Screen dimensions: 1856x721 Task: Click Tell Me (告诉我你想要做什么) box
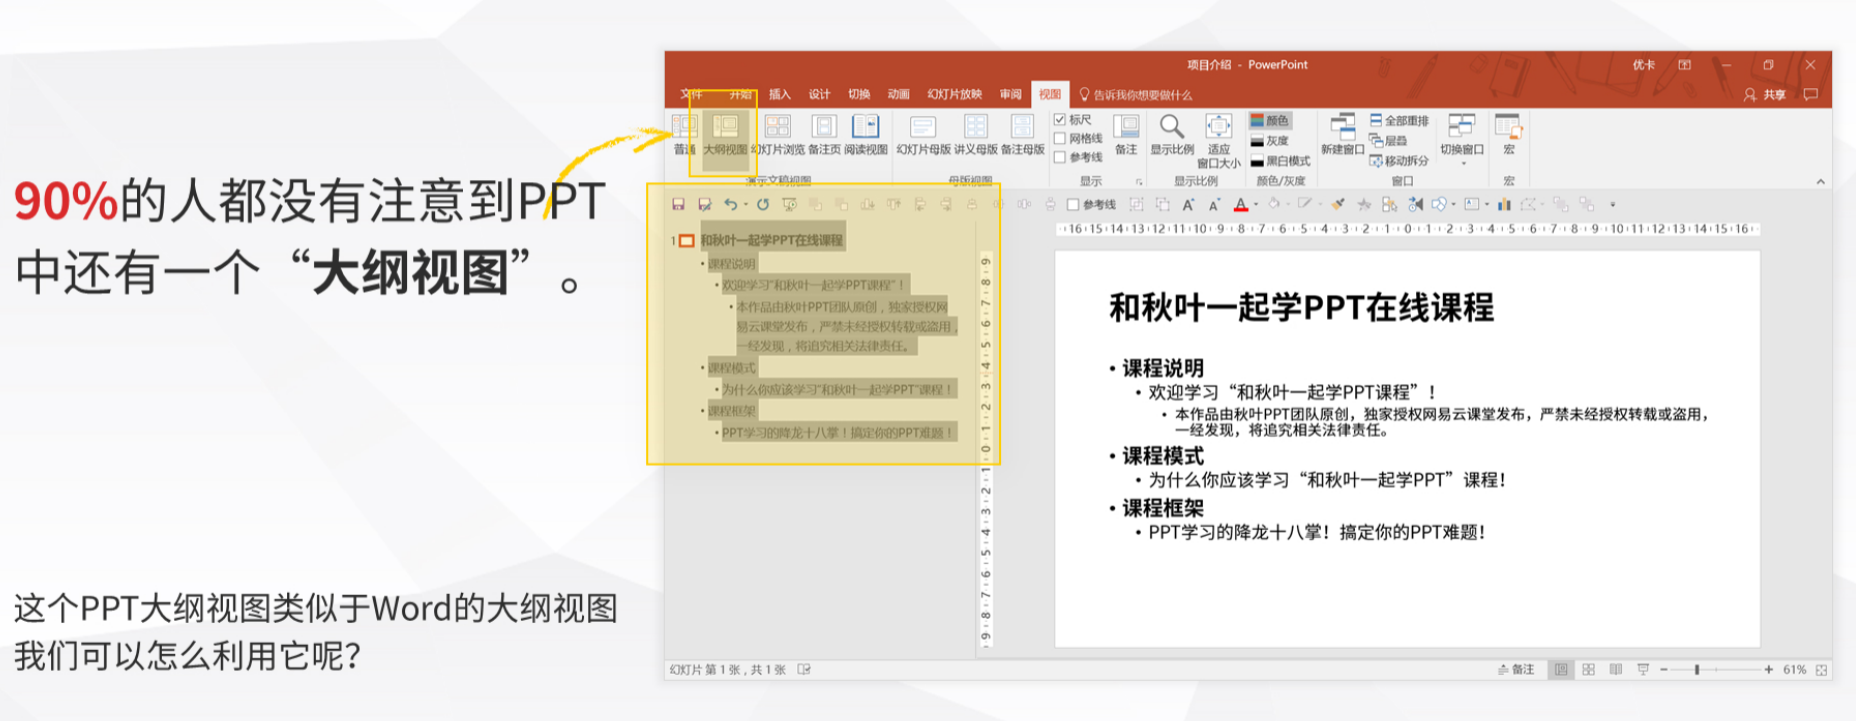(x=1136, y=95)
